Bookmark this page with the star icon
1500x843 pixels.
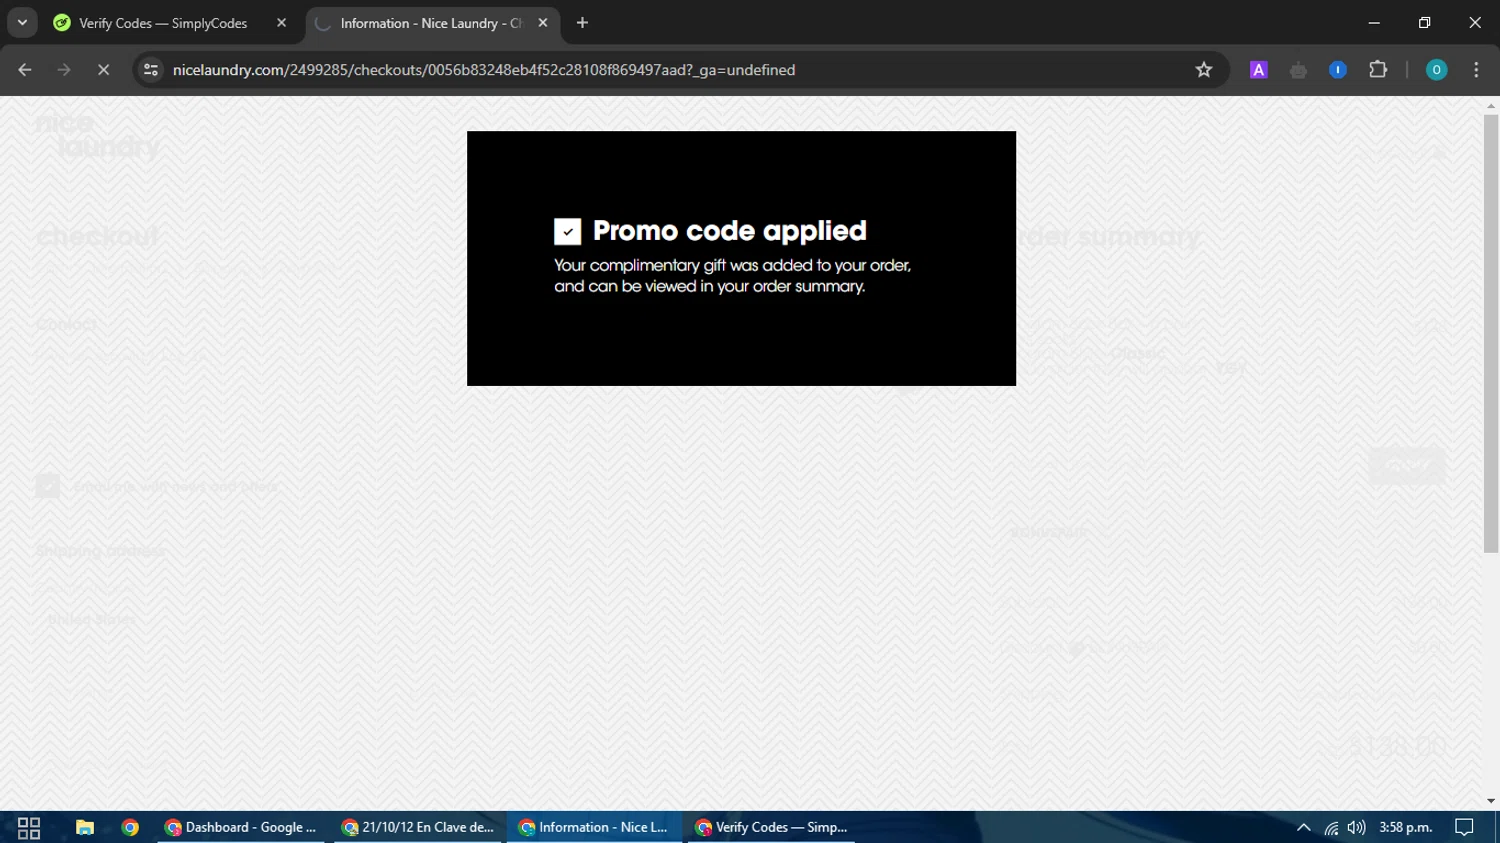coord(1204,70)
